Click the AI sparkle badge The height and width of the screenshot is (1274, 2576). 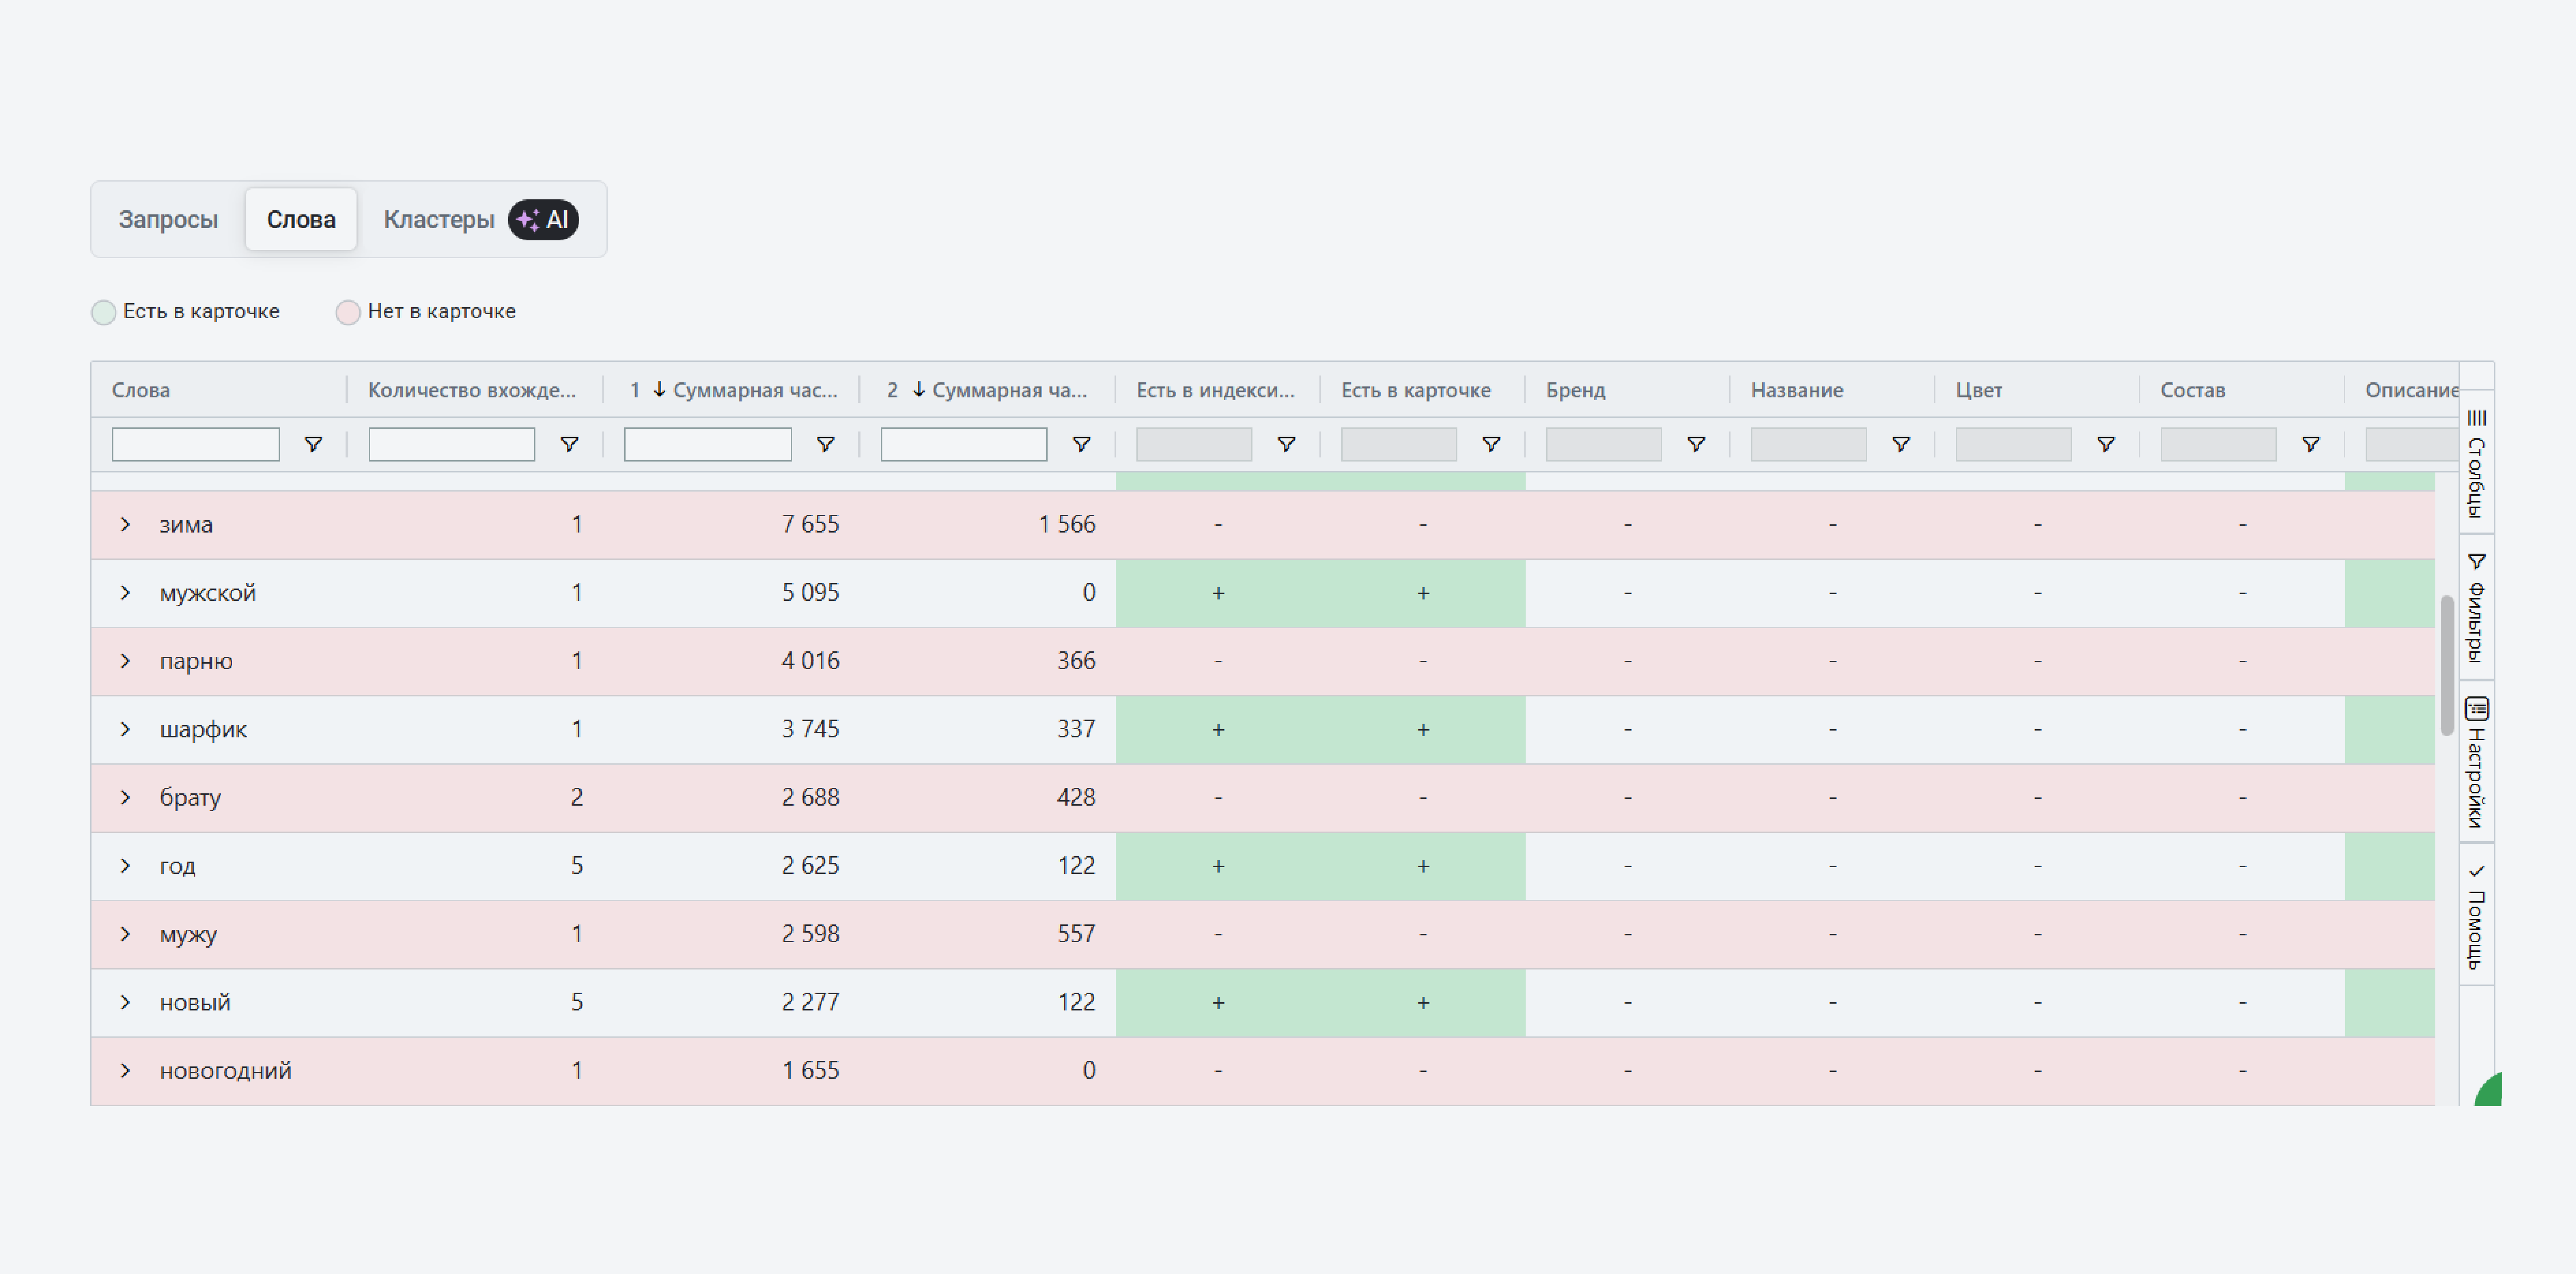point(543,220)
